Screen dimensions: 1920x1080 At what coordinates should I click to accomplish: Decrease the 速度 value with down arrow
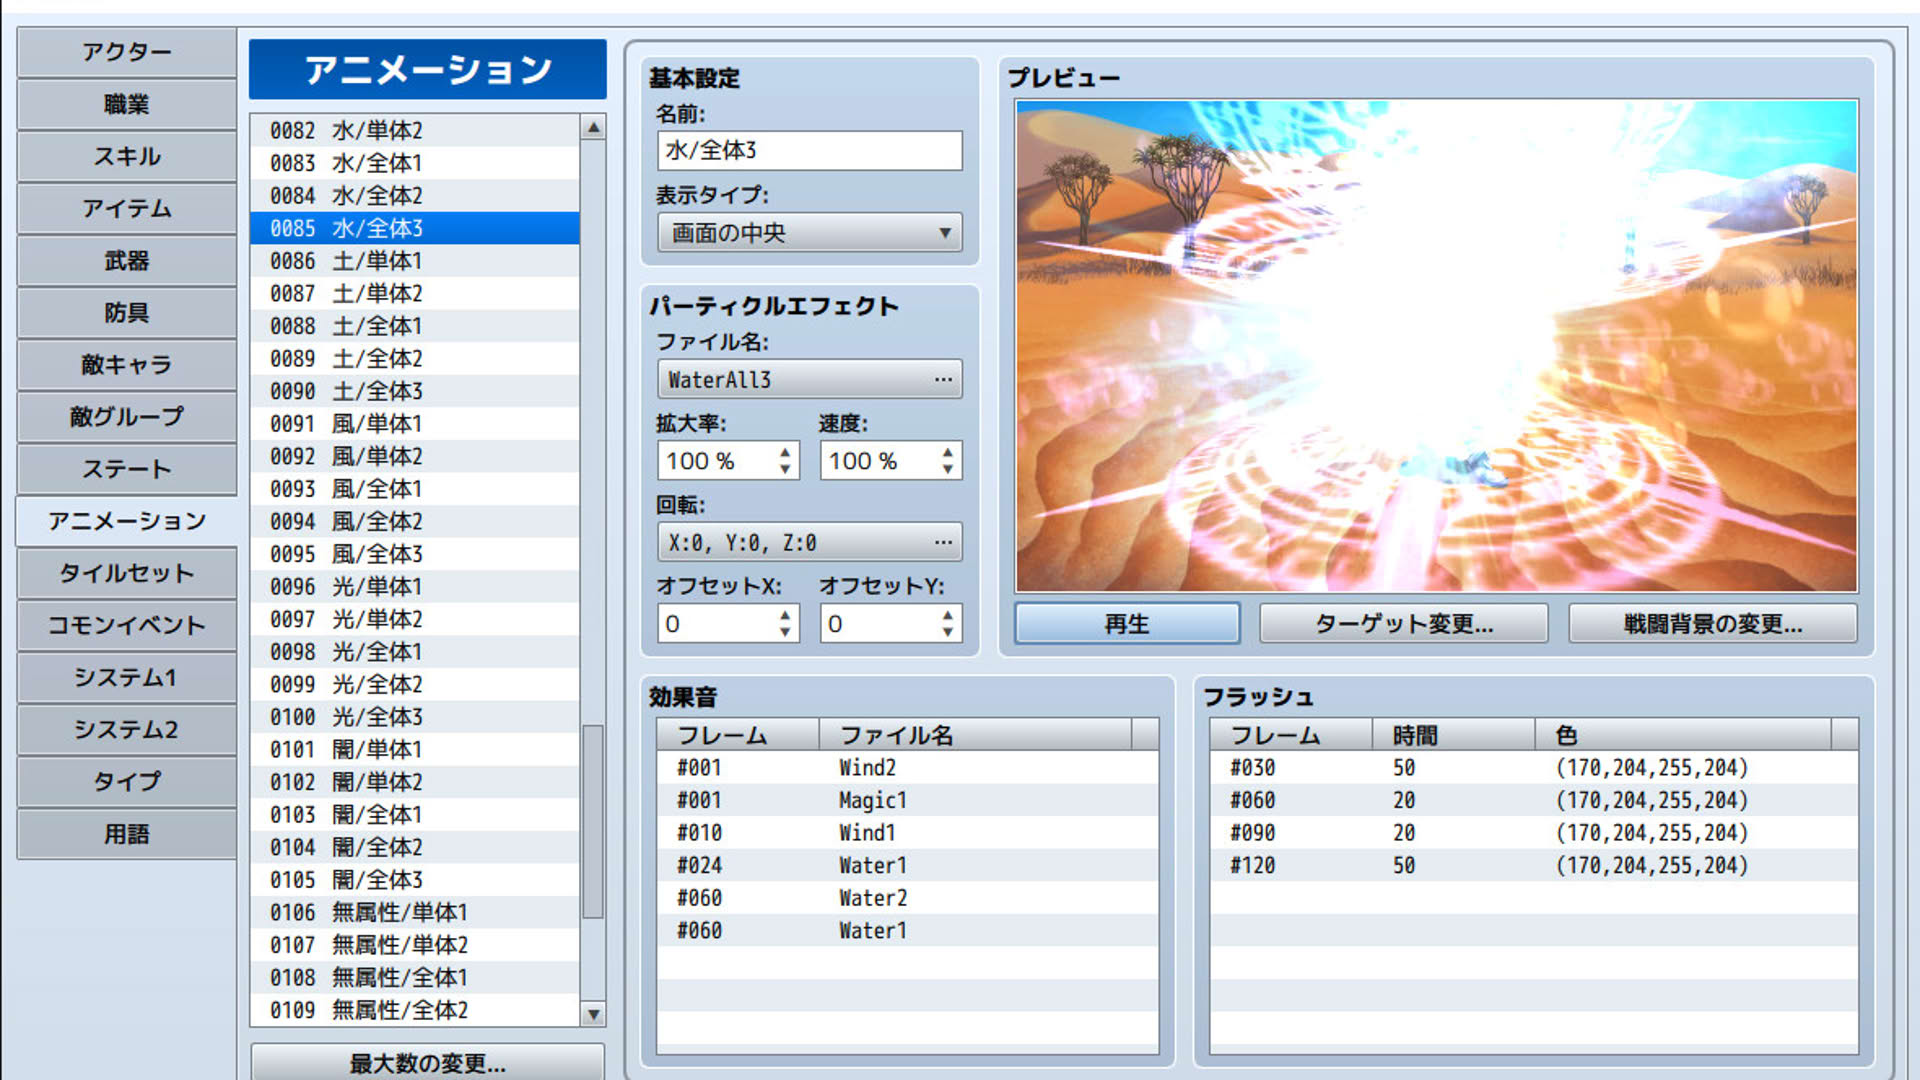(947, 470)
